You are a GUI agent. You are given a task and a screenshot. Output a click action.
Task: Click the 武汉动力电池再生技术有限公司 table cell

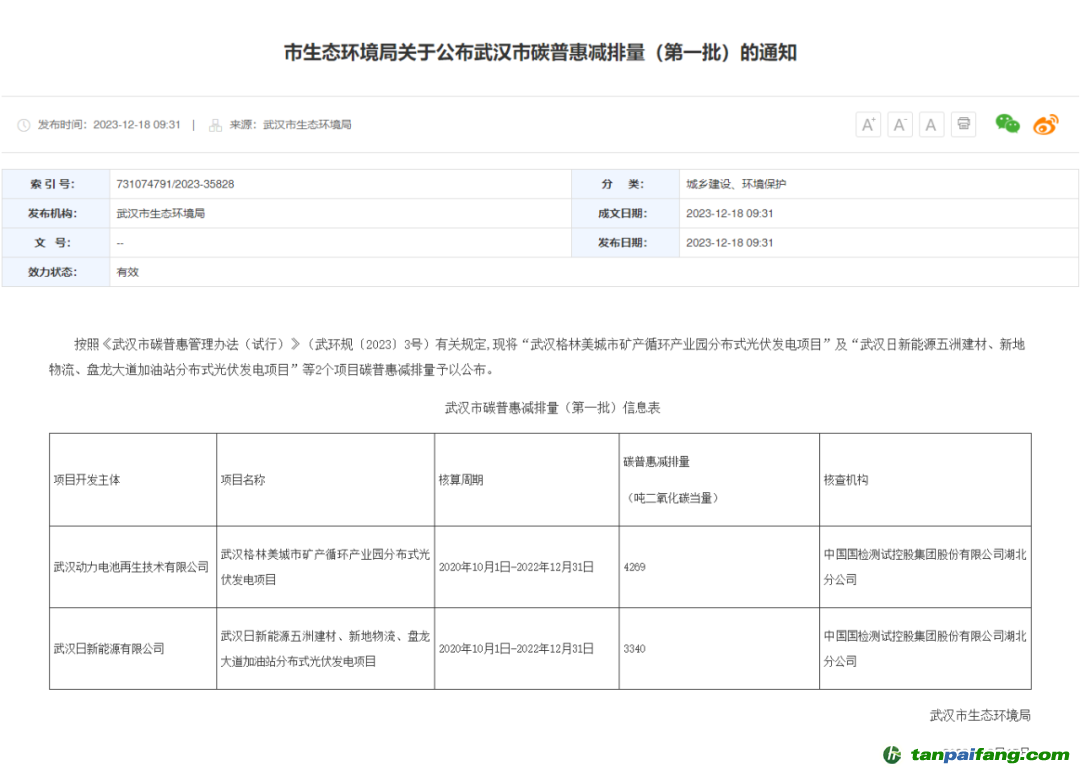pos(131,567)
